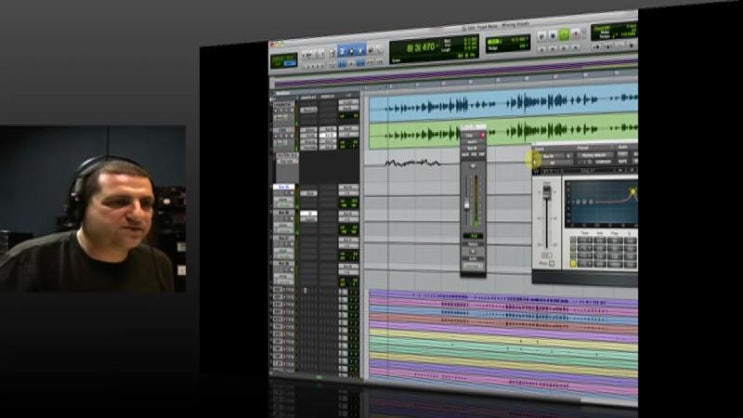Open the preset dropdown in the plugin header
The width and height of the screenshot is (743, 418).
point(596,155)
